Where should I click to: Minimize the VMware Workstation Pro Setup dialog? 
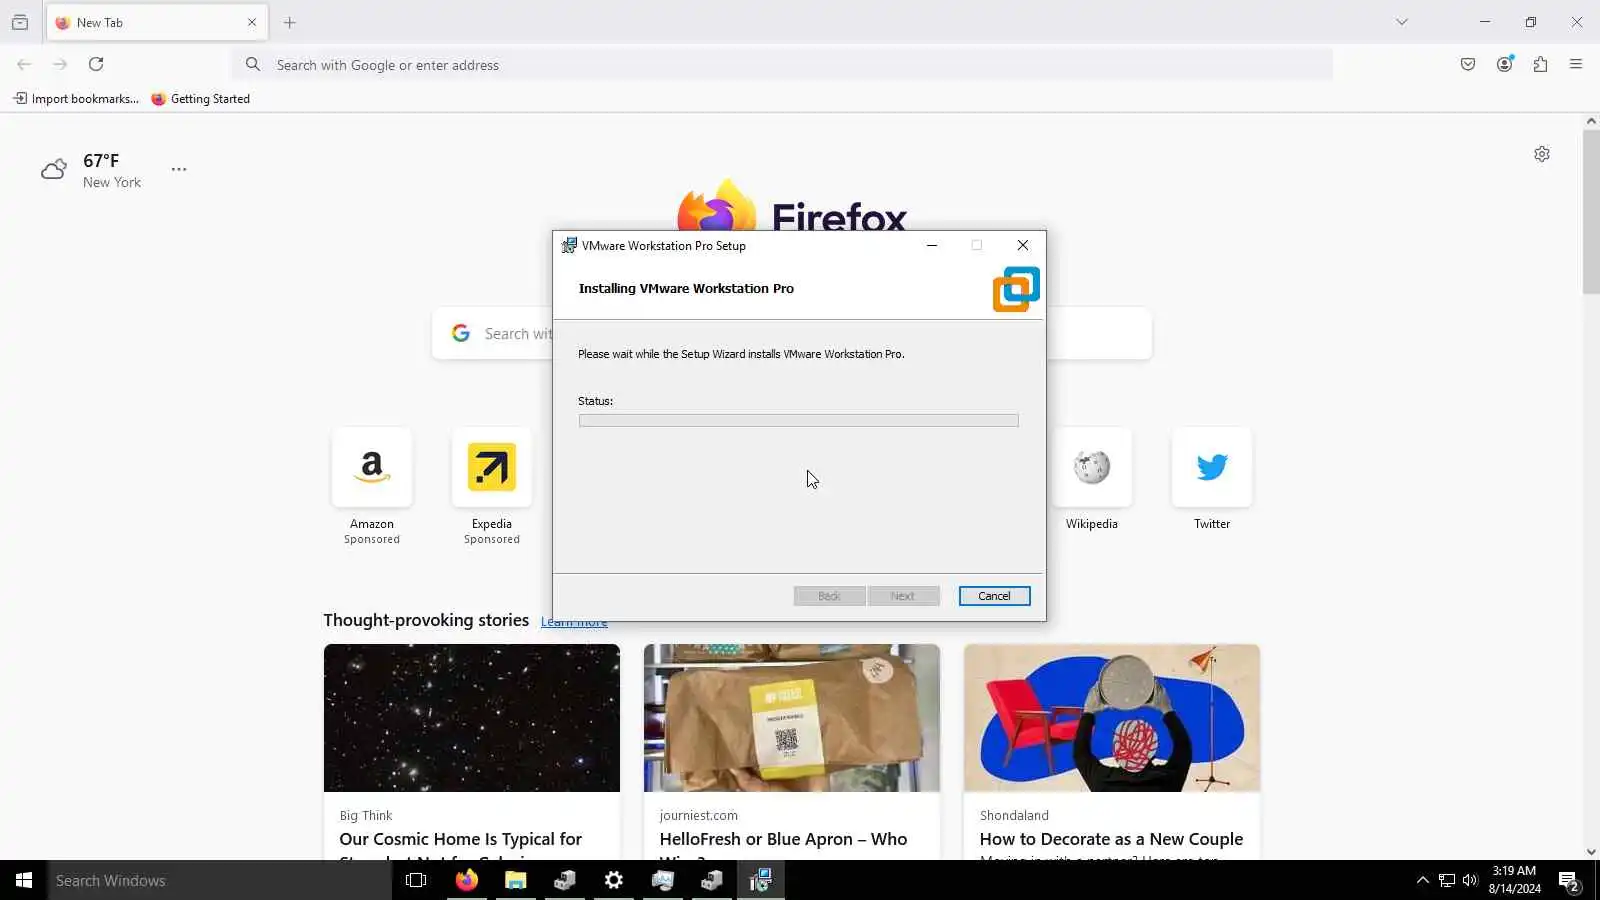click(932, 246)
